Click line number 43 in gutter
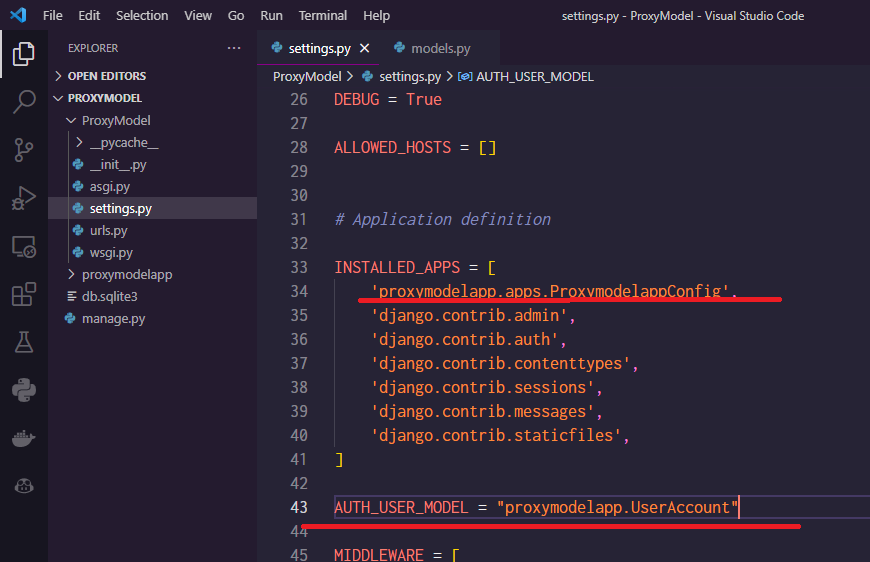This screenshot has width=870, height=562. 299,507
